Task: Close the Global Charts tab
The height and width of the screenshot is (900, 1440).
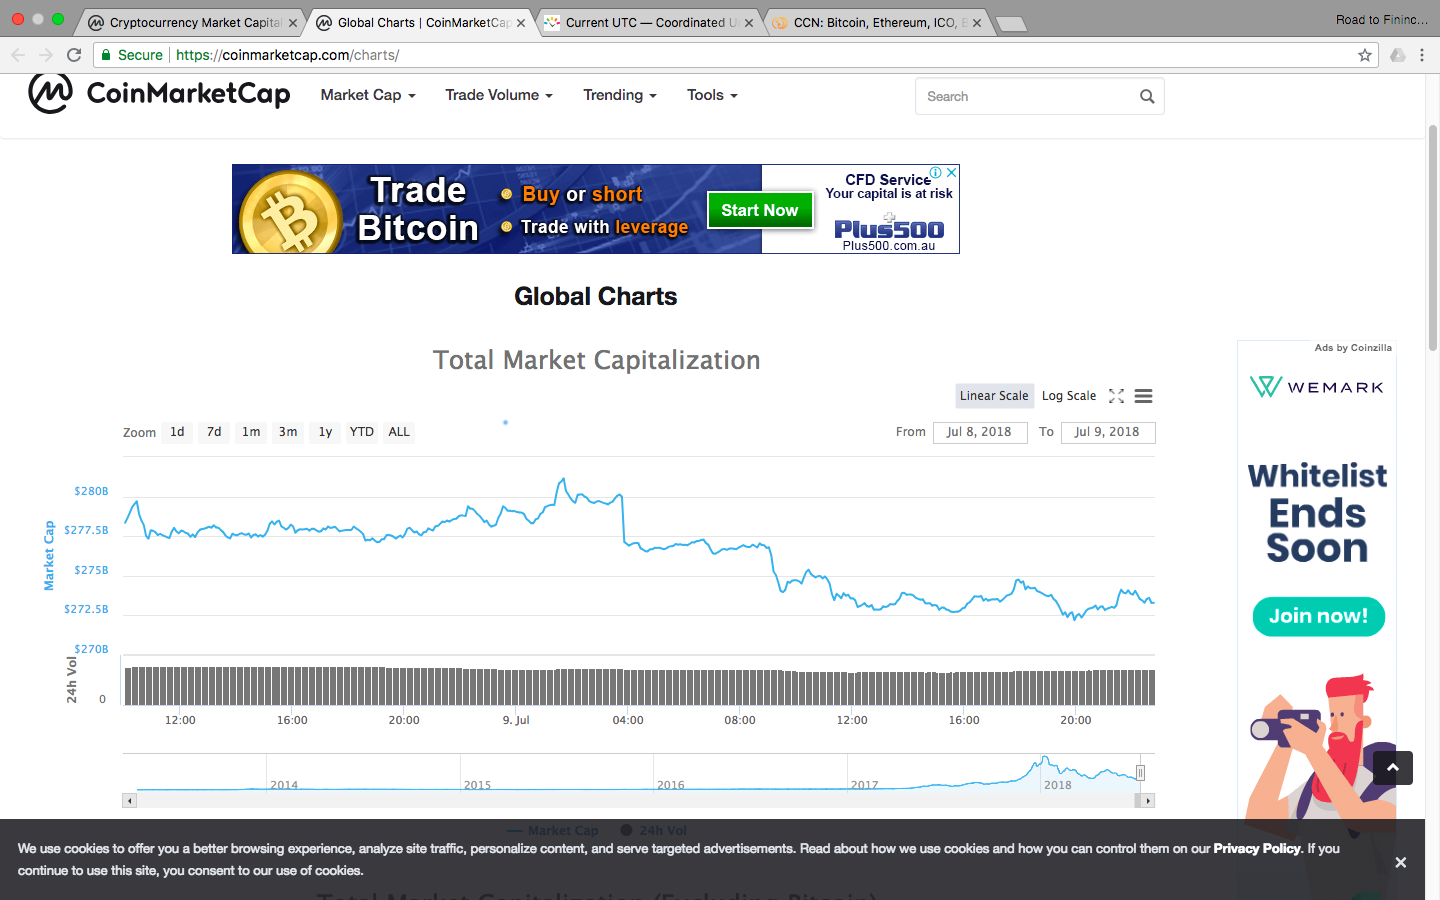Action: [x=521, y=23]
